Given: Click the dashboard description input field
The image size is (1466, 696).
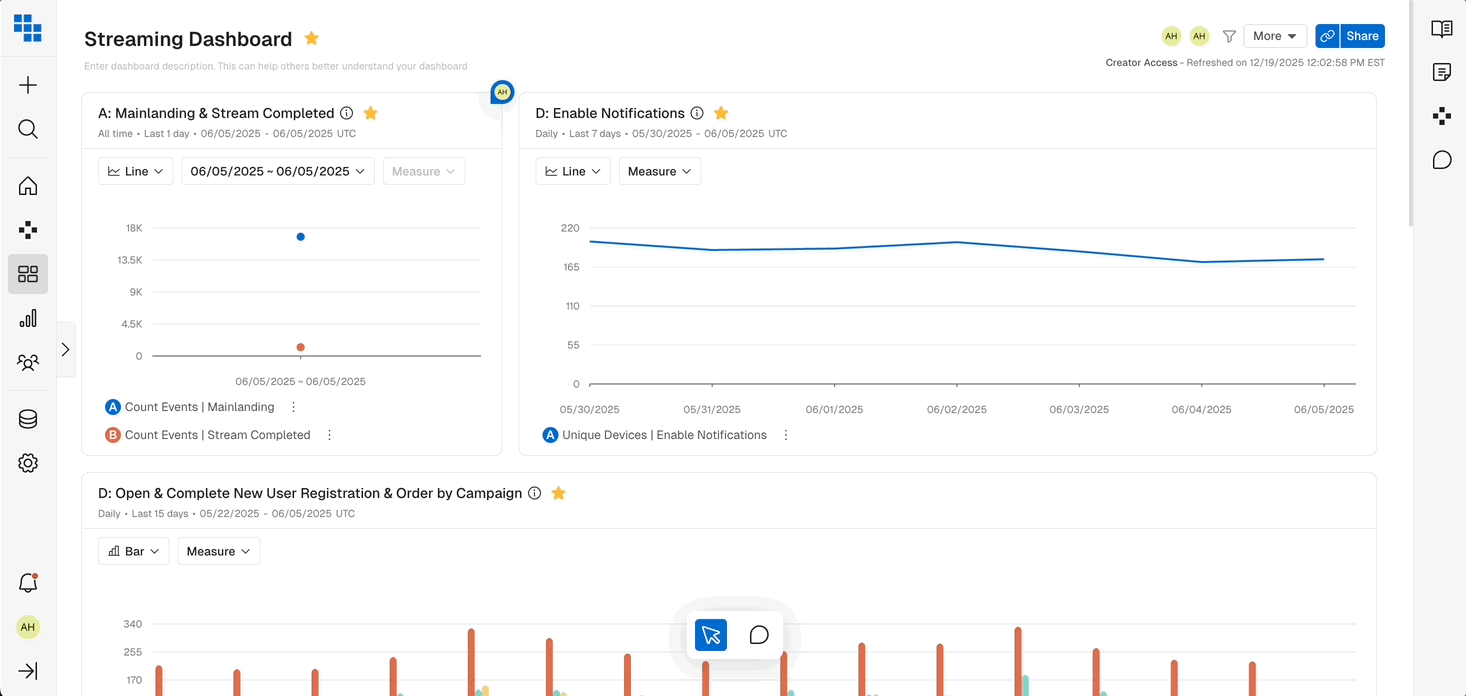Looking at the screenshot, I should point(276,66).
